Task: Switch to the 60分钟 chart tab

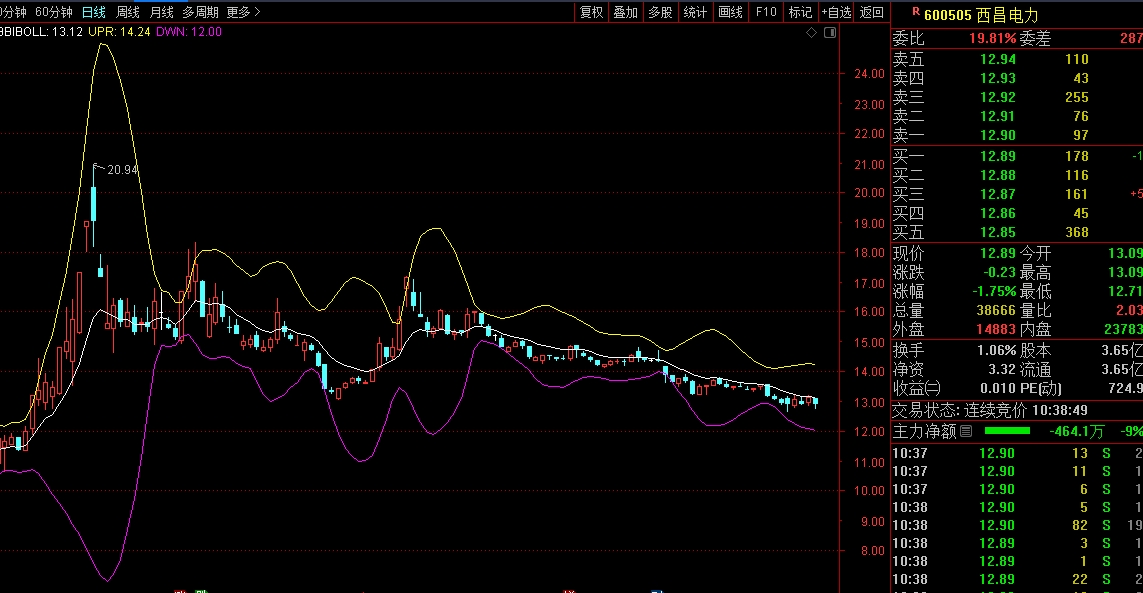Action: tap(53, 12)
